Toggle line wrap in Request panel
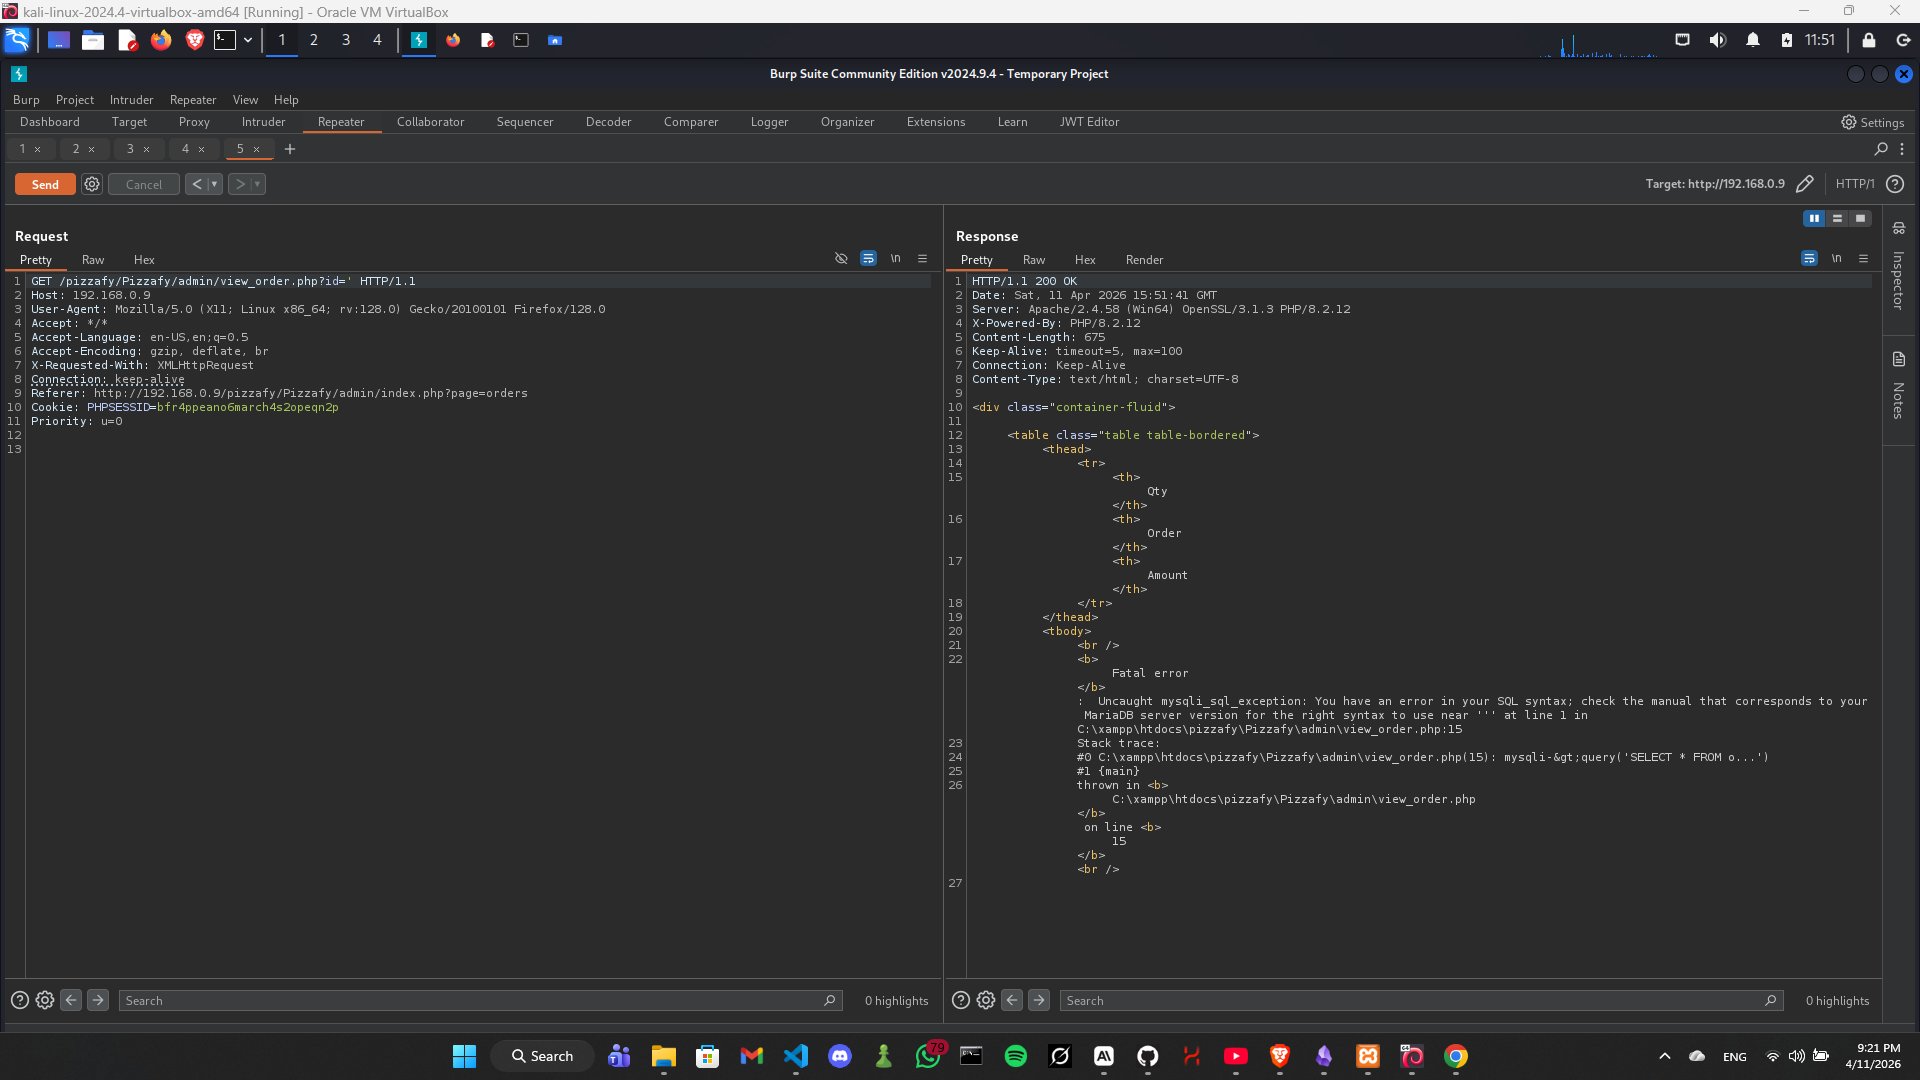This screenshot has height=1080, width=1920. click(868, 258)
